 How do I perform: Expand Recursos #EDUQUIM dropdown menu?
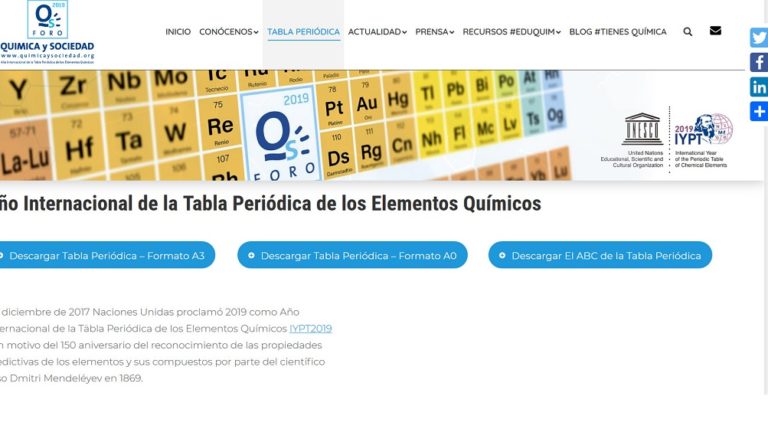[511, 32]
